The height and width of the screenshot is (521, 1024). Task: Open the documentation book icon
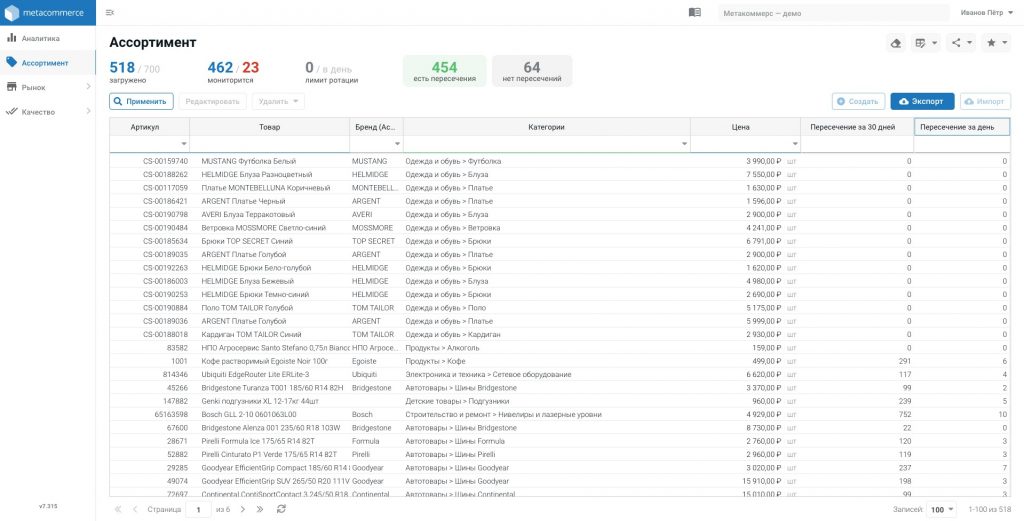(x=695, y=12)
